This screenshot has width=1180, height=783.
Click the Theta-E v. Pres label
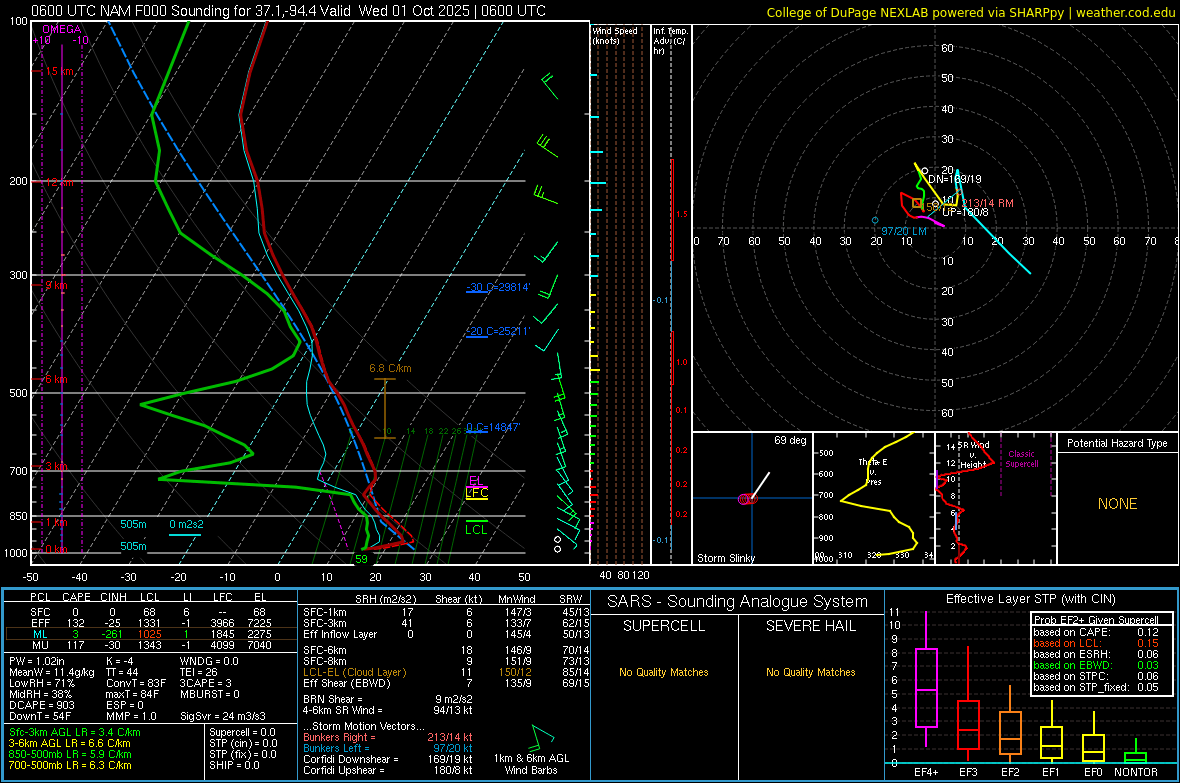tap(873, 471)
